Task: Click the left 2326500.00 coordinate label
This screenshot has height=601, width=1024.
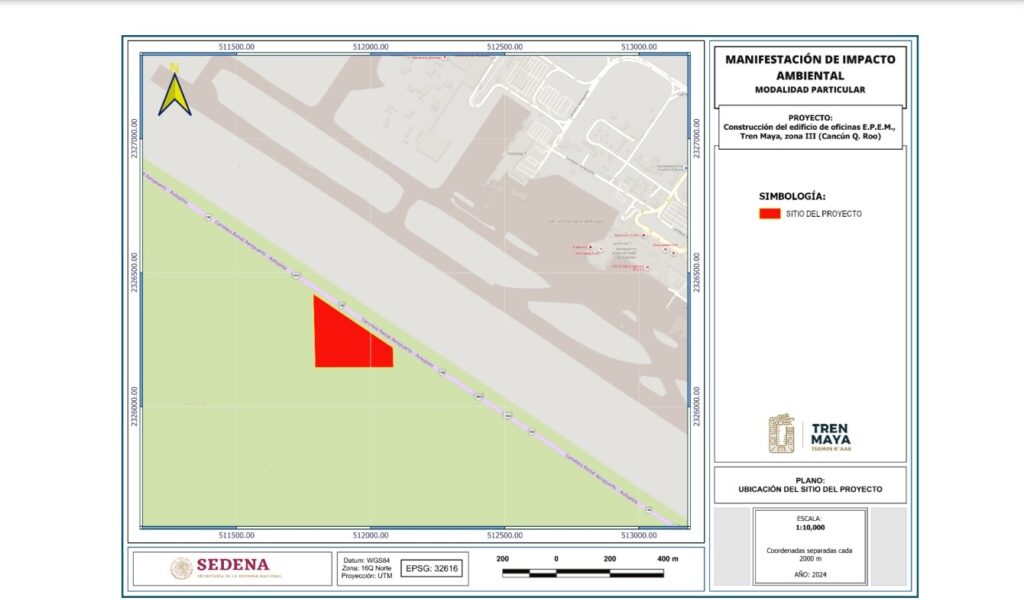Action: pyautogui.click(x=133, y=272)
